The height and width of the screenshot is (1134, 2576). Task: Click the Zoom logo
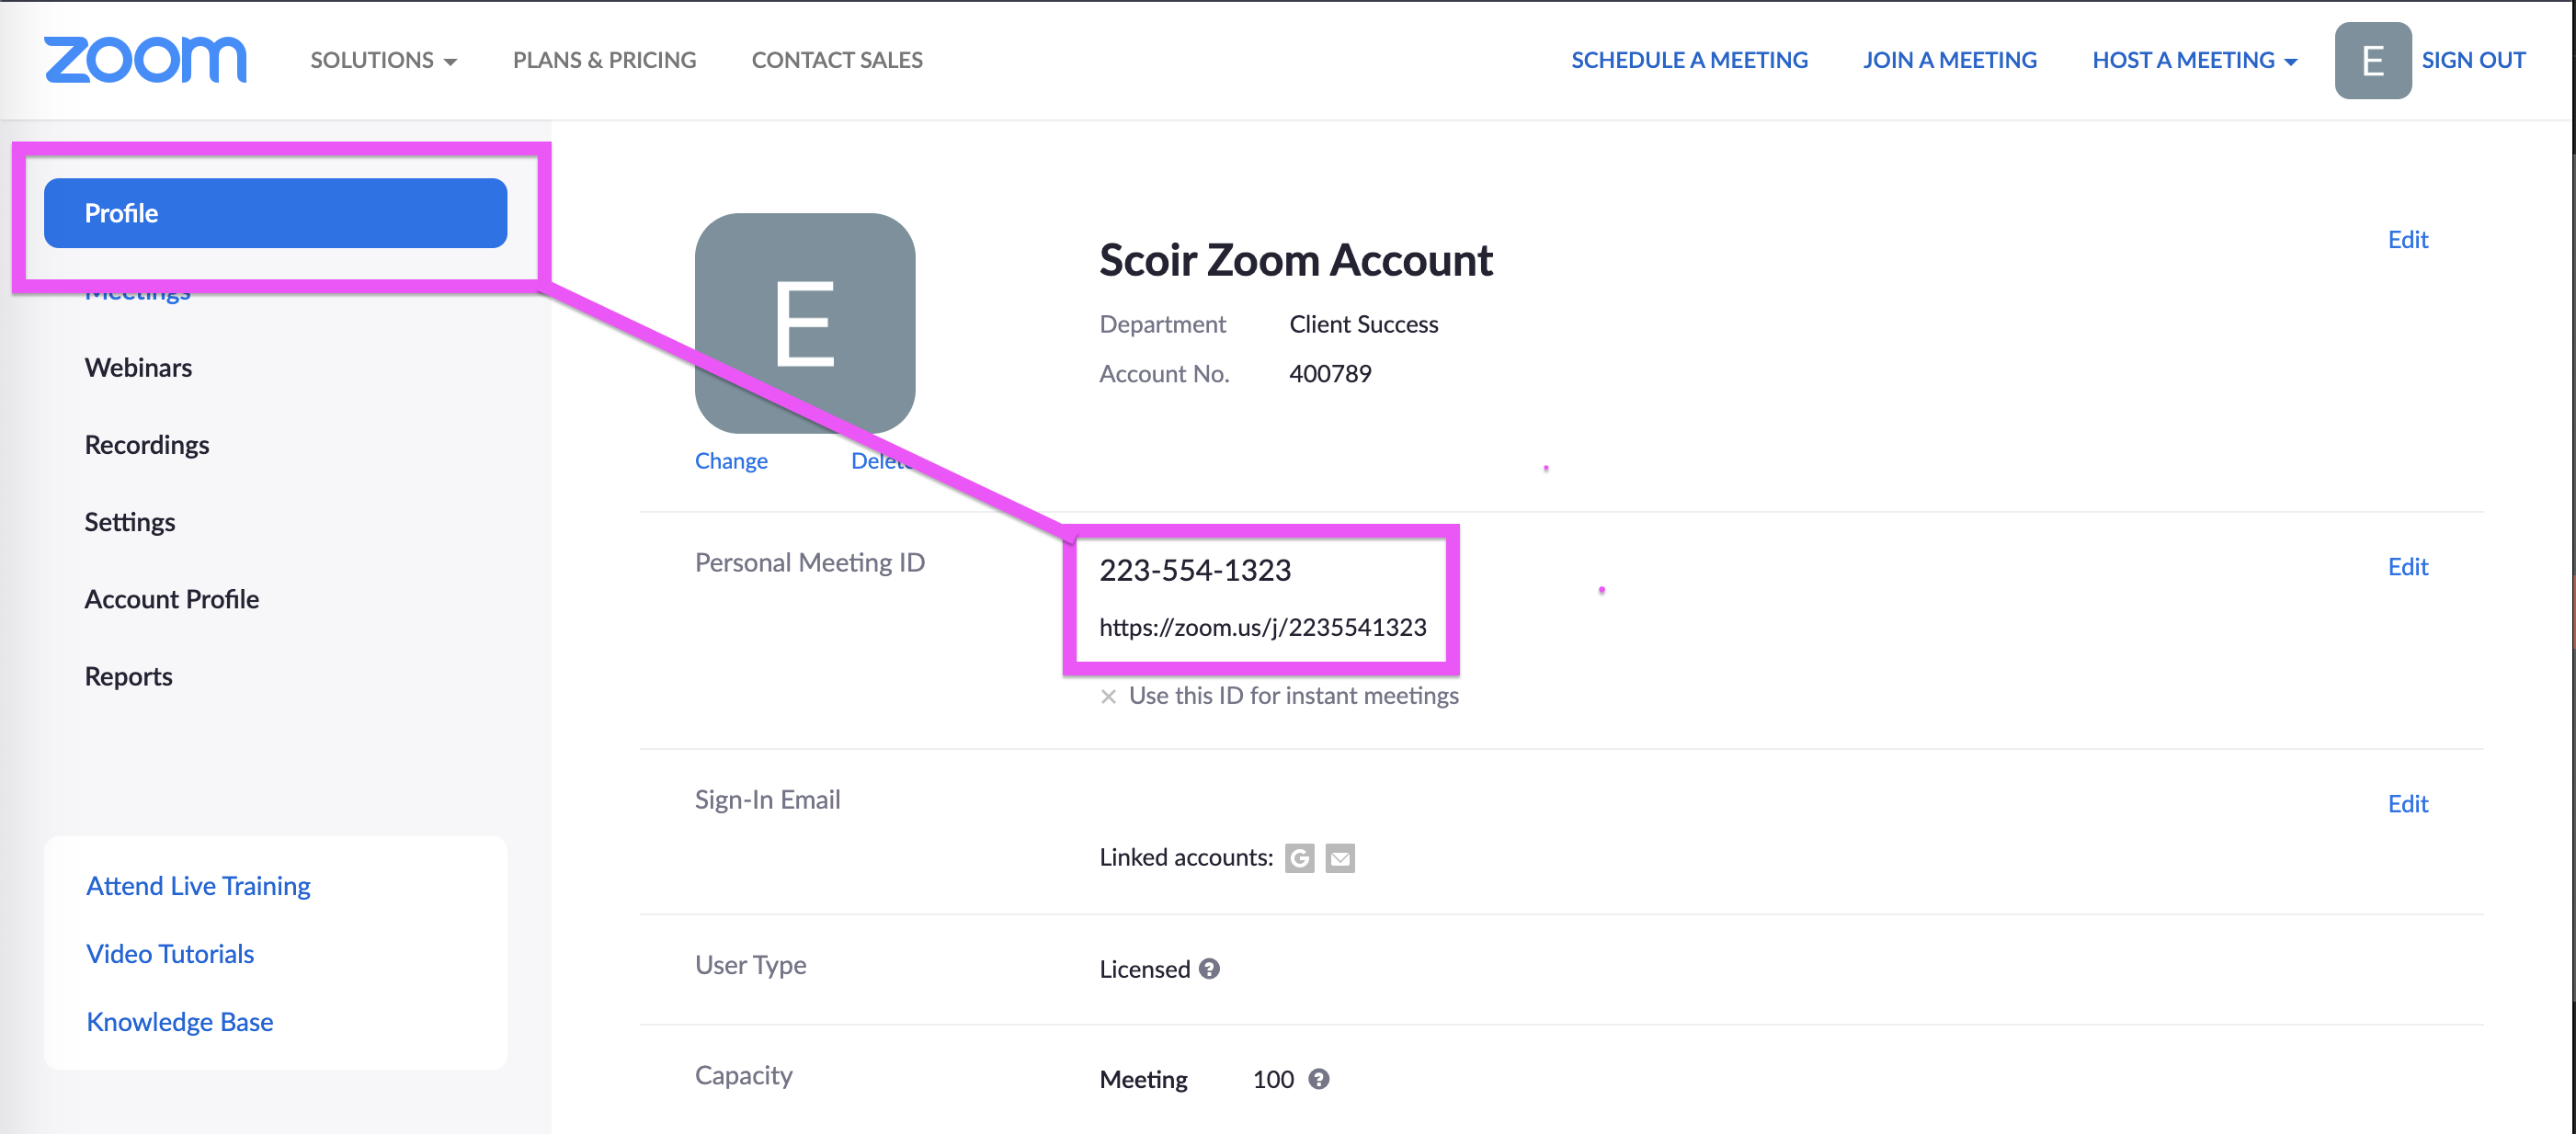click(145, 60)
